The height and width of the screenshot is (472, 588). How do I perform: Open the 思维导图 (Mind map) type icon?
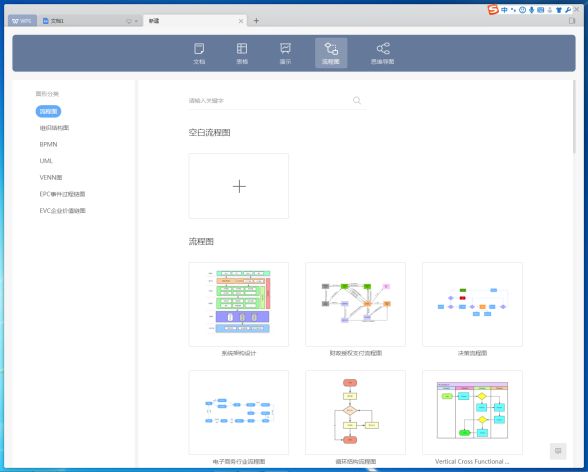[x=382, y=53]
